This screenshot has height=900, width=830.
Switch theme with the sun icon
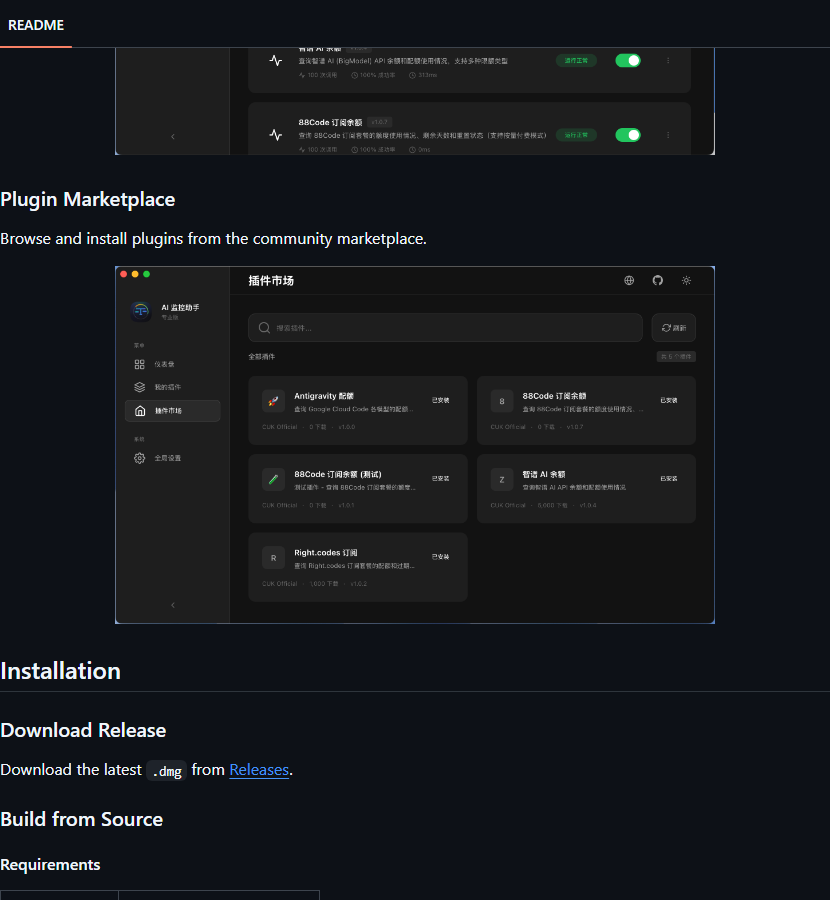pos(687,281)
